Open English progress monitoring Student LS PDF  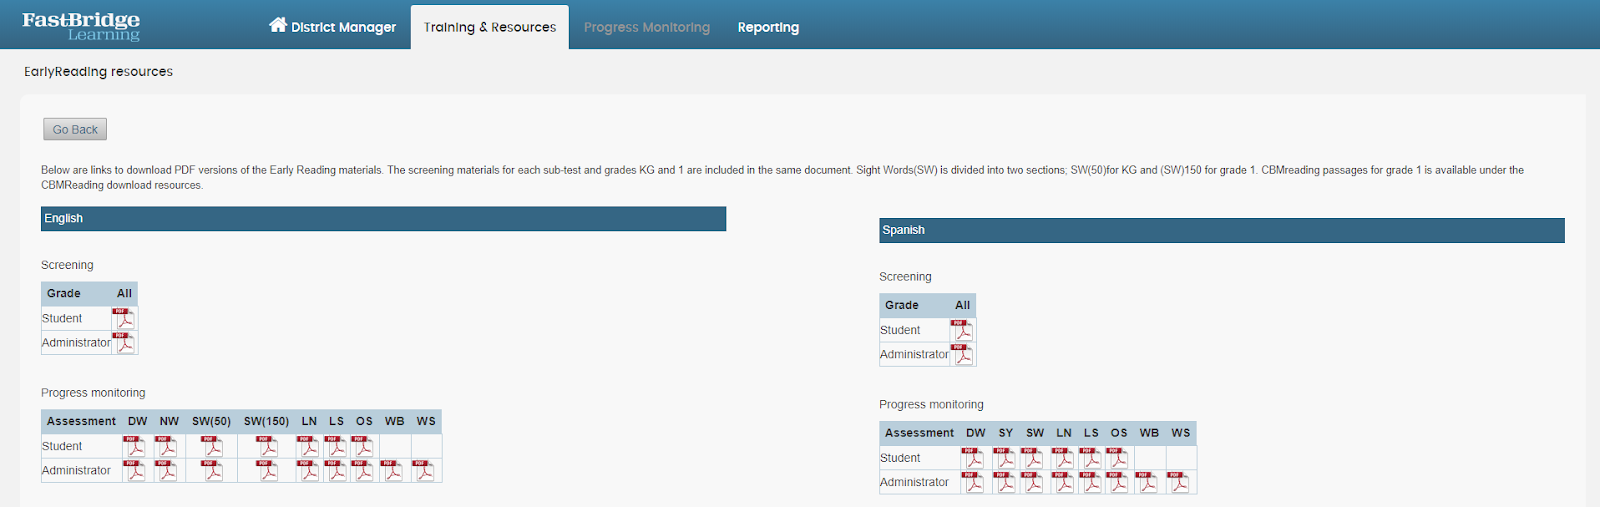tap(335, 446)
